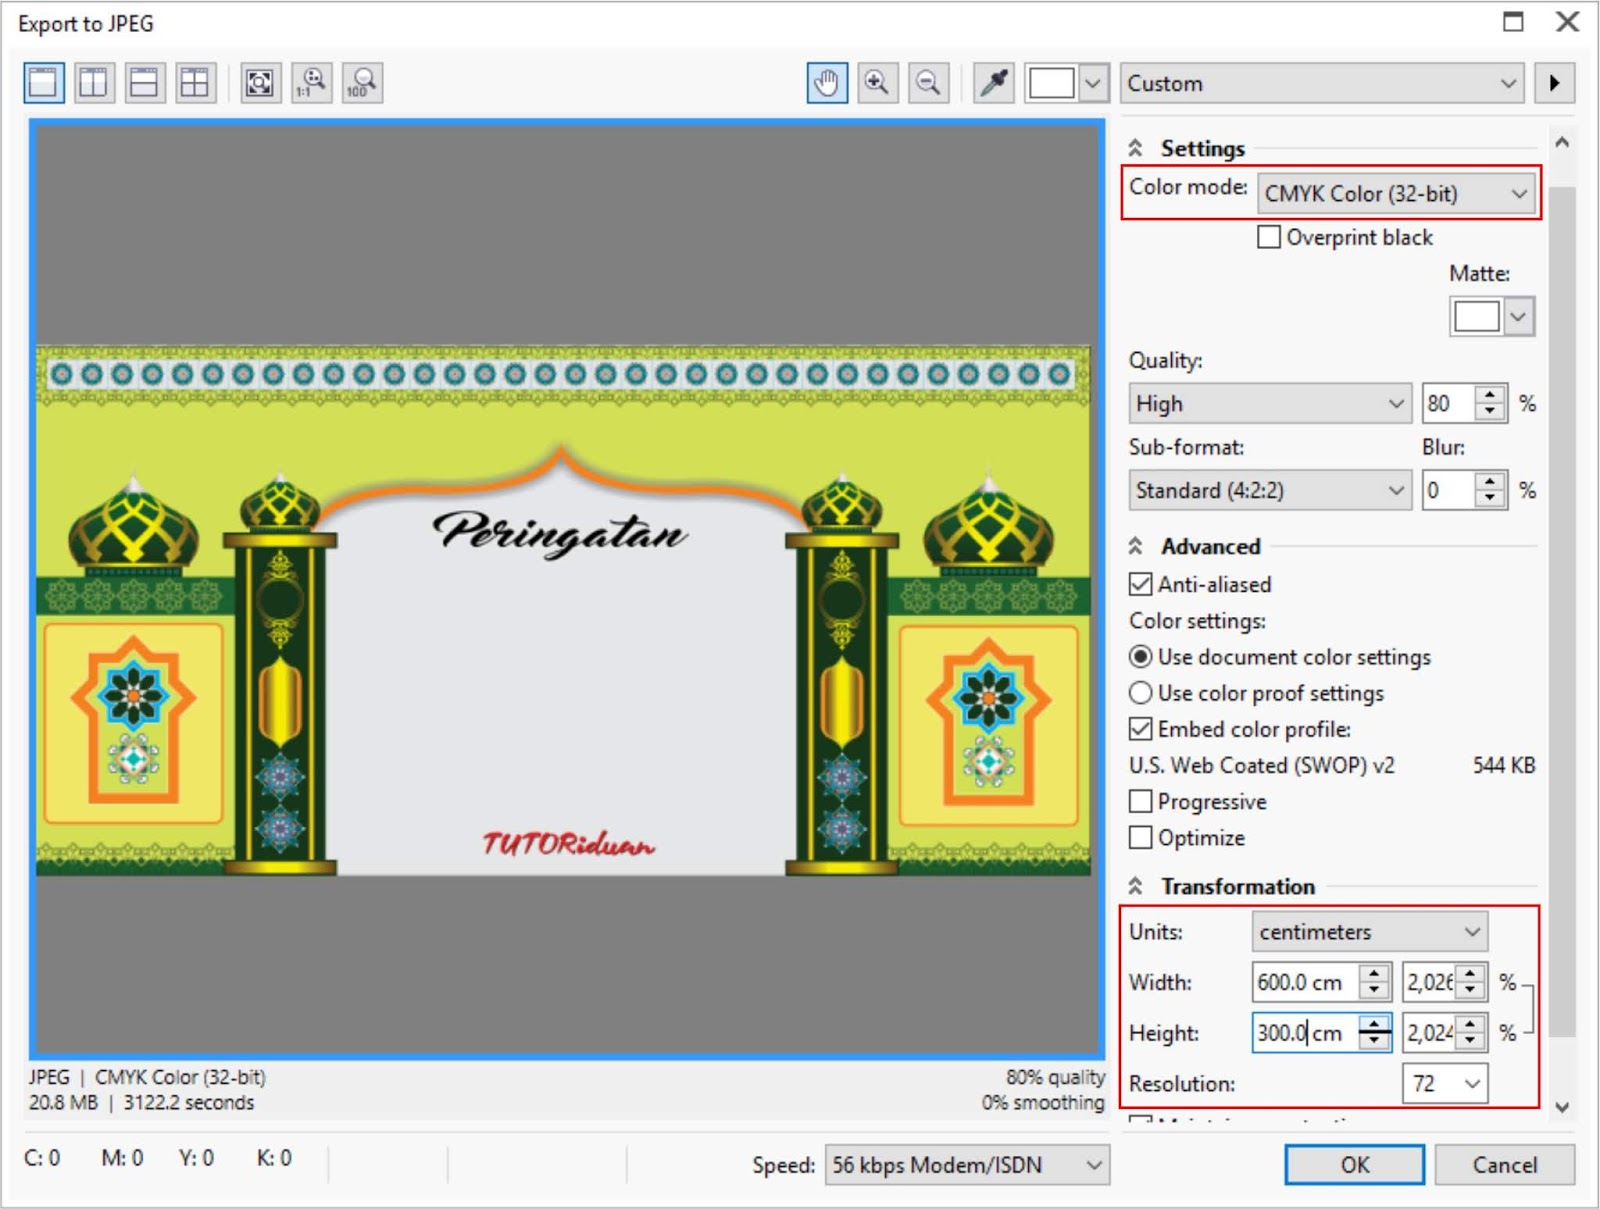Change Units using the centimeters dropdown
This screenshot has height=1209, width=1600.
click(x=1368, y=931)
